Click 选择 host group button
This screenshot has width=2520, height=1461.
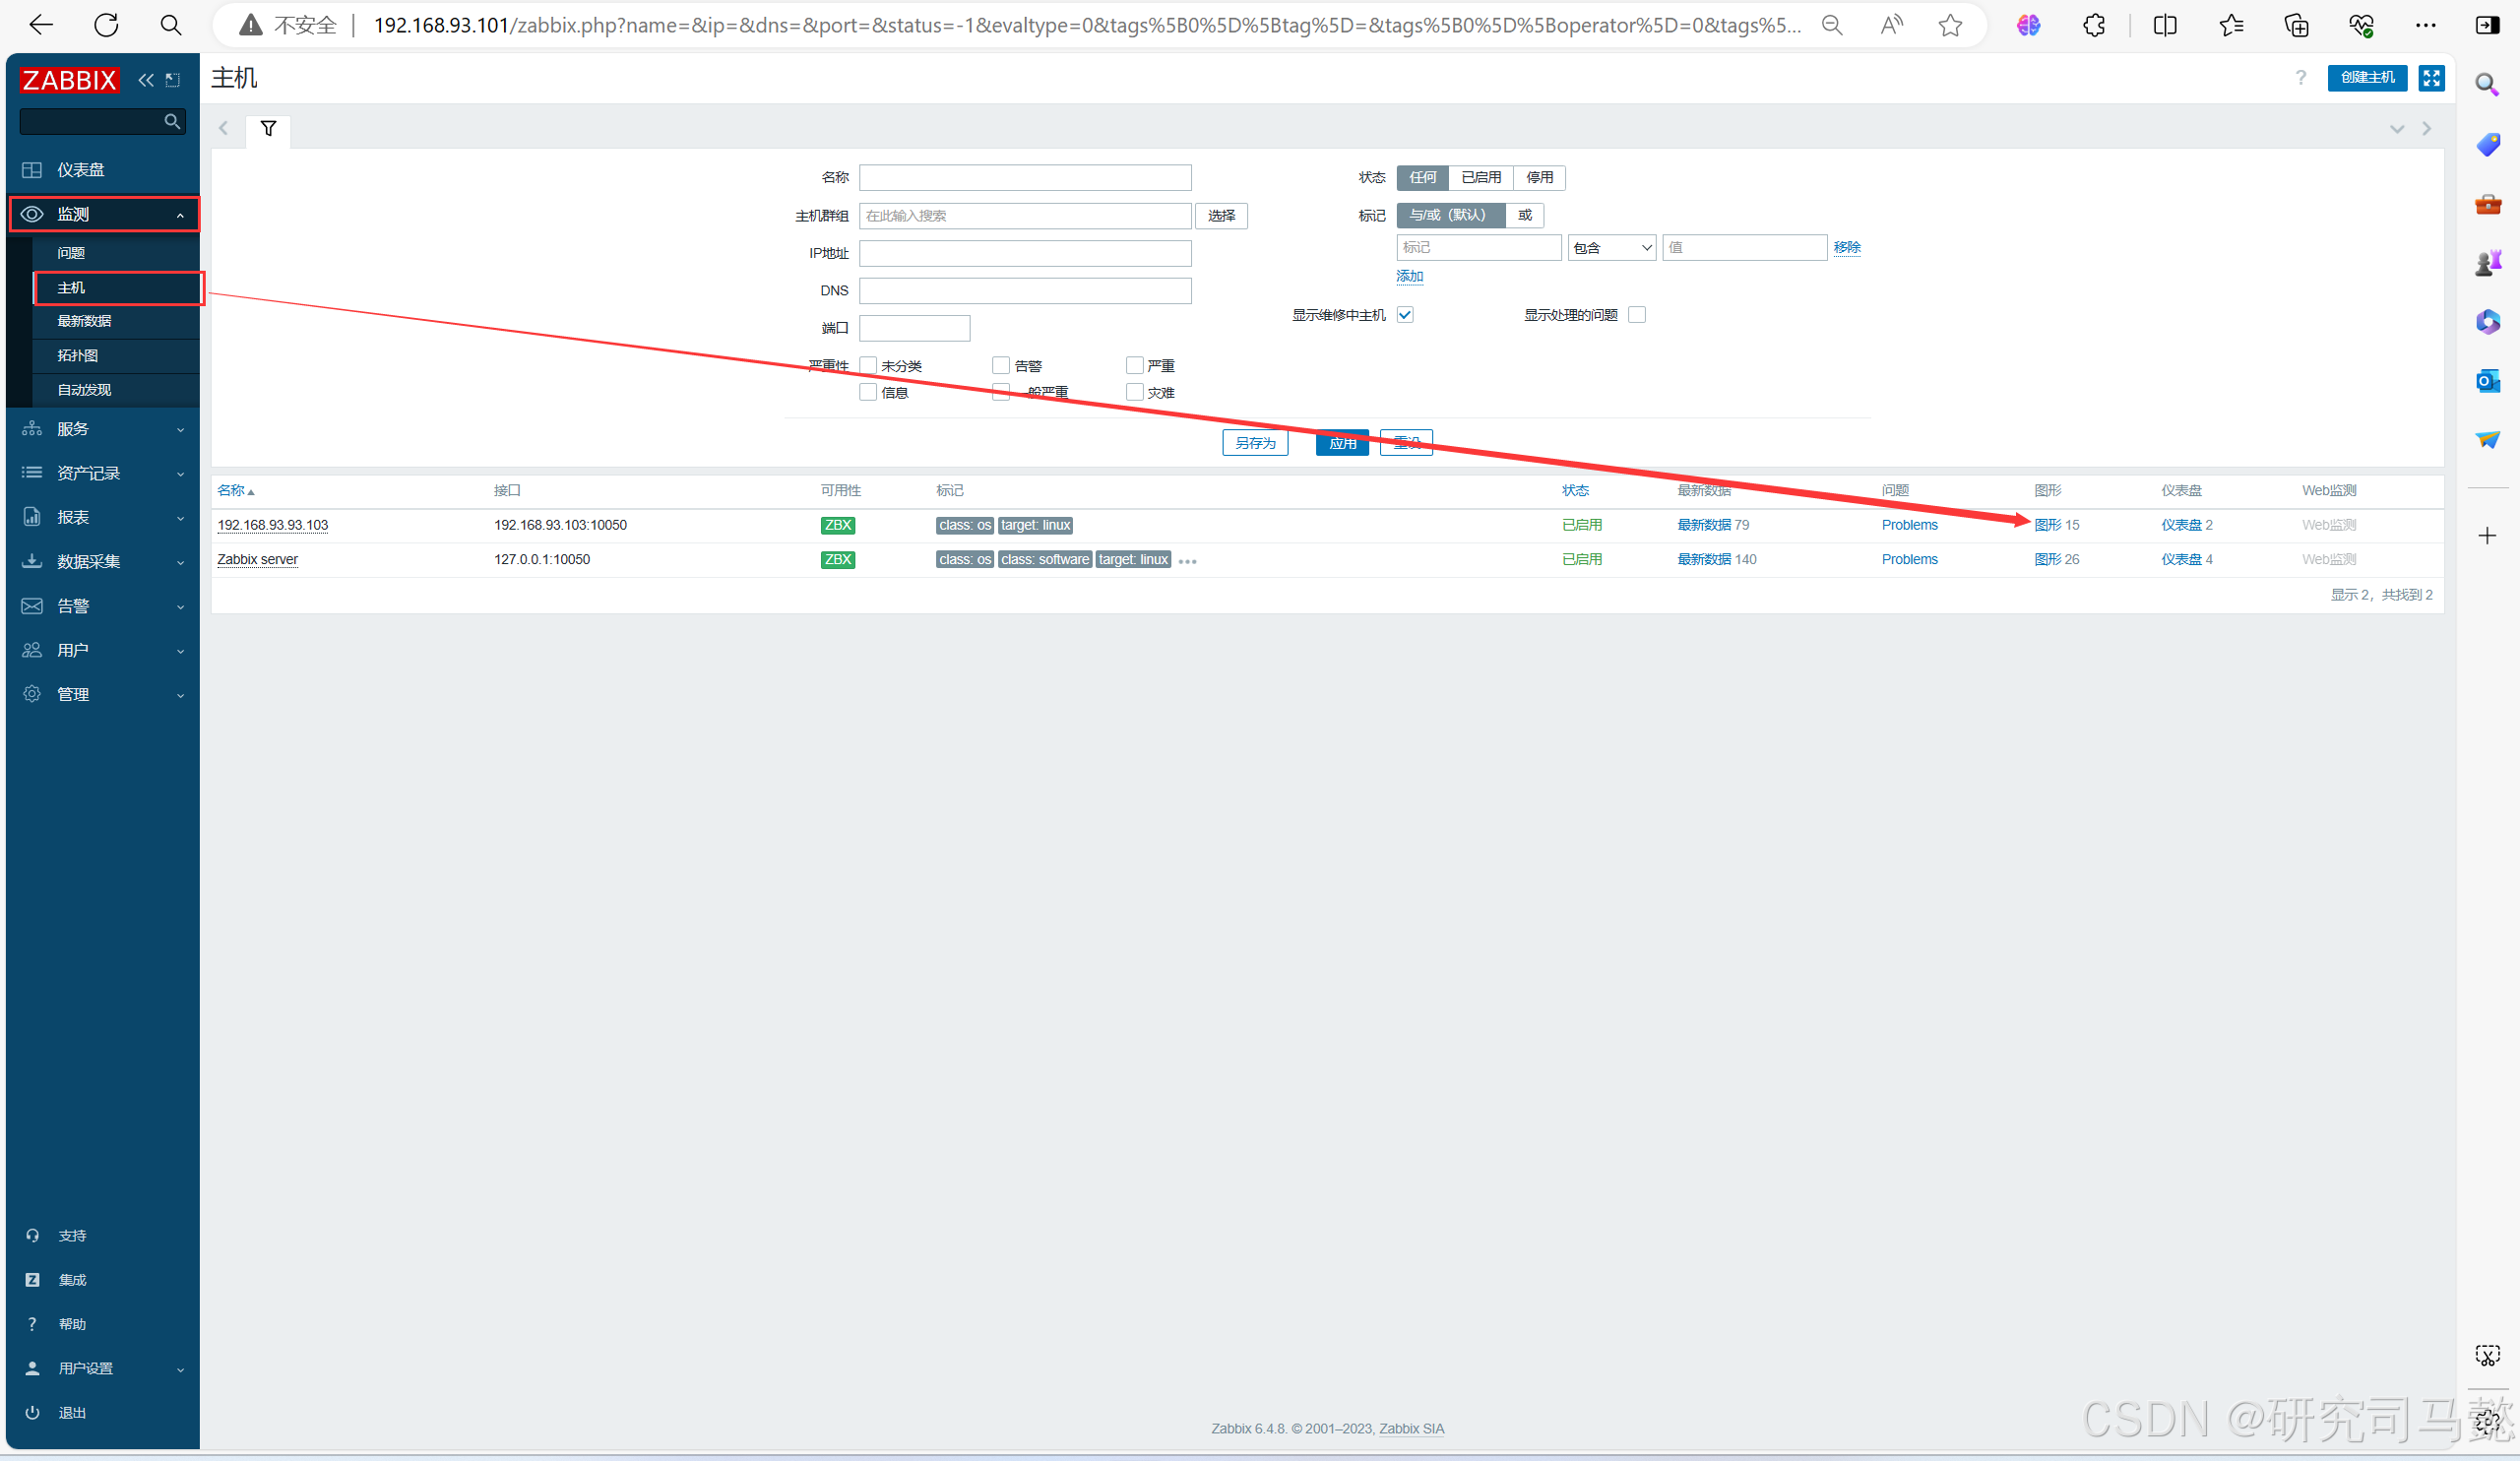1221,216
